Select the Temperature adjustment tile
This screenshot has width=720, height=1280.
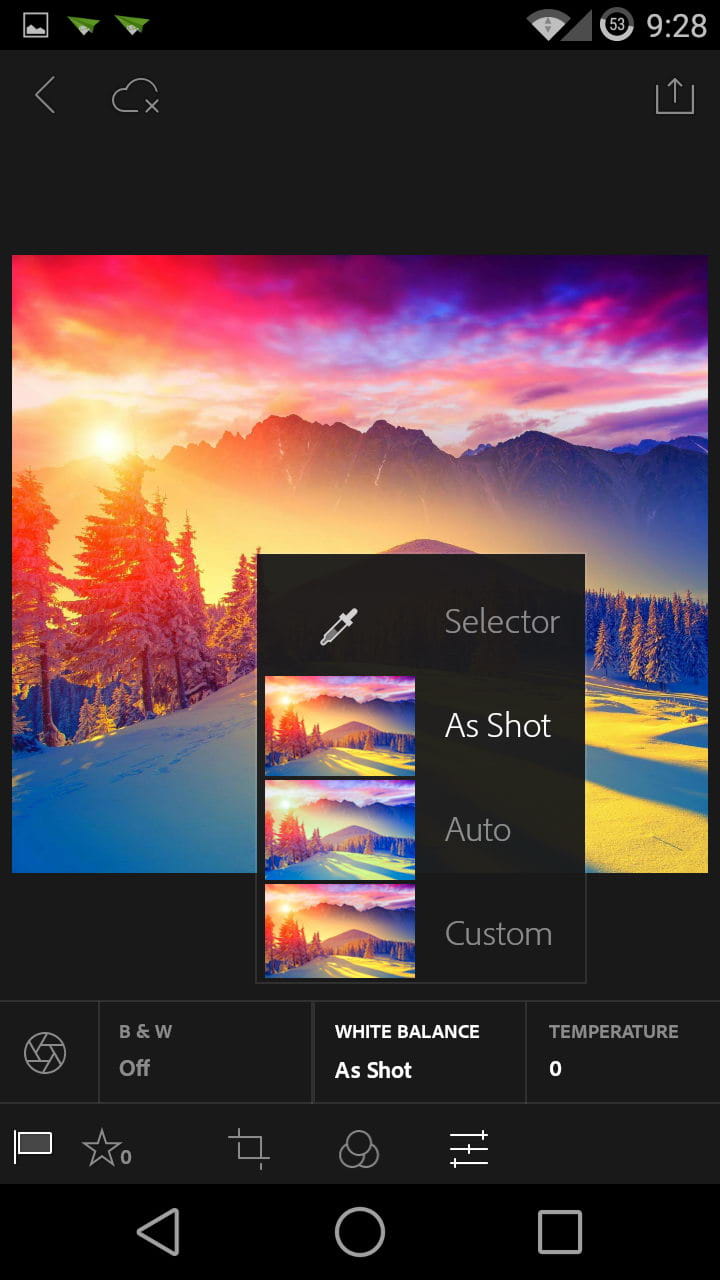(x=623, y=1052)
